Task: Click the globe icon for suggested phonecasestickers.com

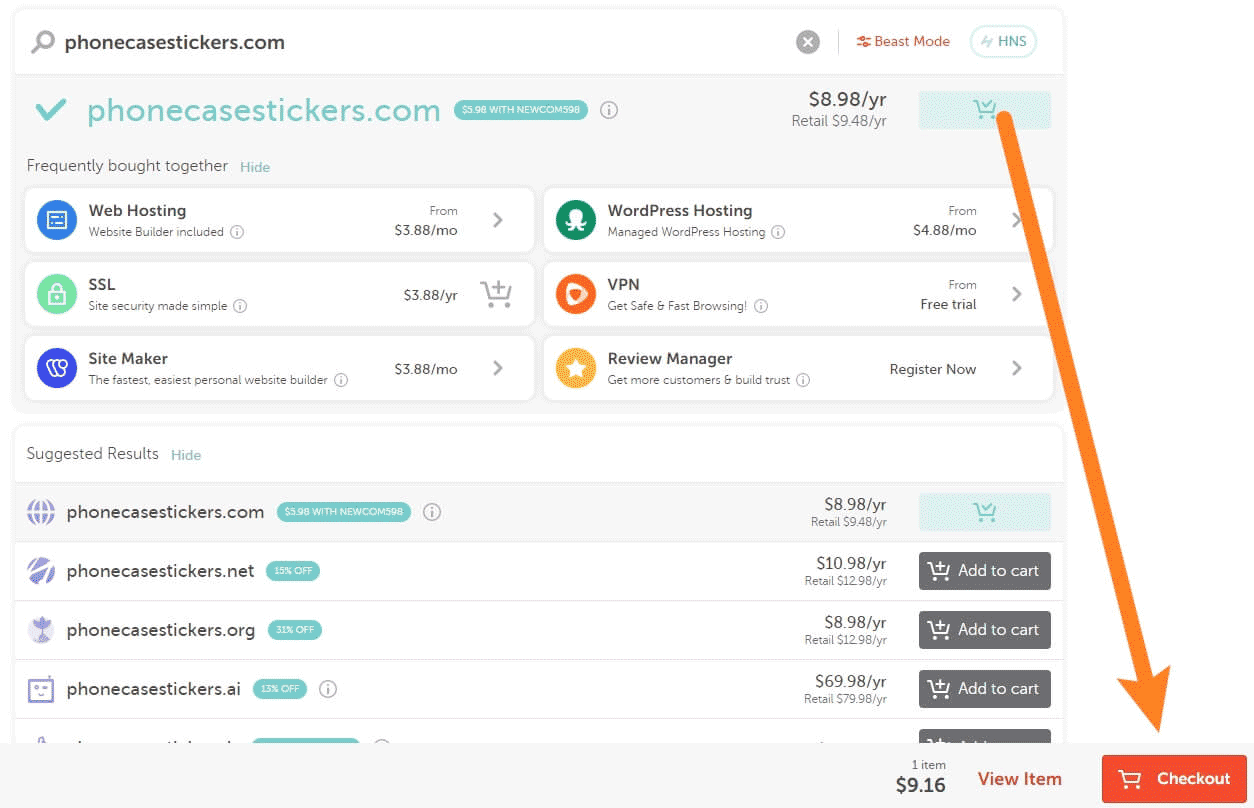Action: coord(41,512)
